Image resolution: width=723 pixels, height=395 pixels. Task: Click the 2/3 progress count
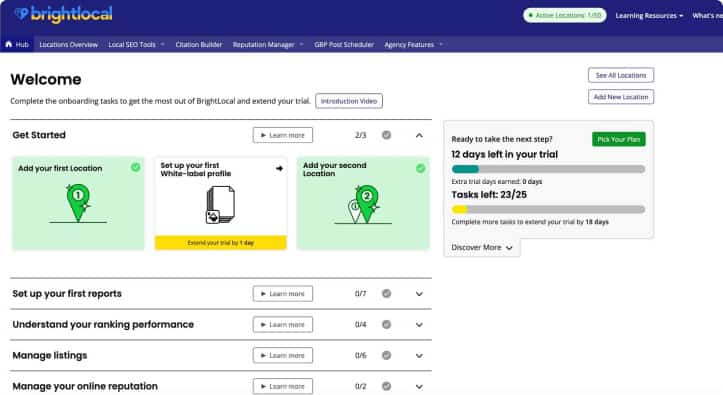click(x=361, y=135)
